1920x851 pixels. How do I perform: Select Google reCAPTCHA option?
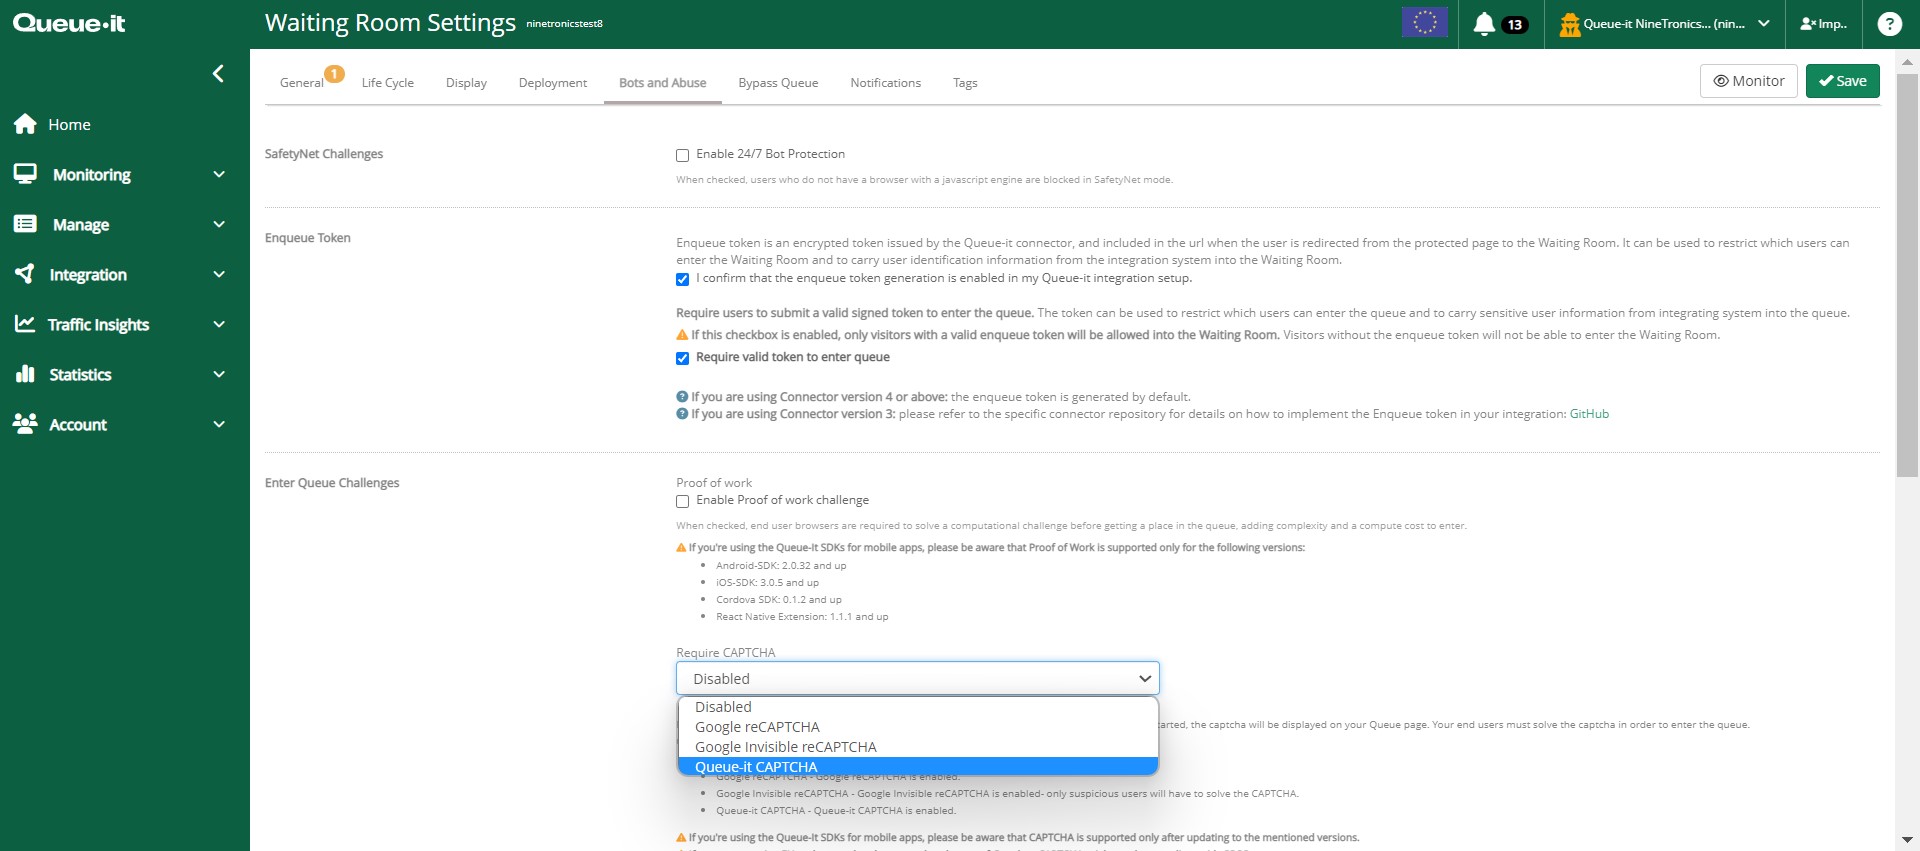click(917, 727)
